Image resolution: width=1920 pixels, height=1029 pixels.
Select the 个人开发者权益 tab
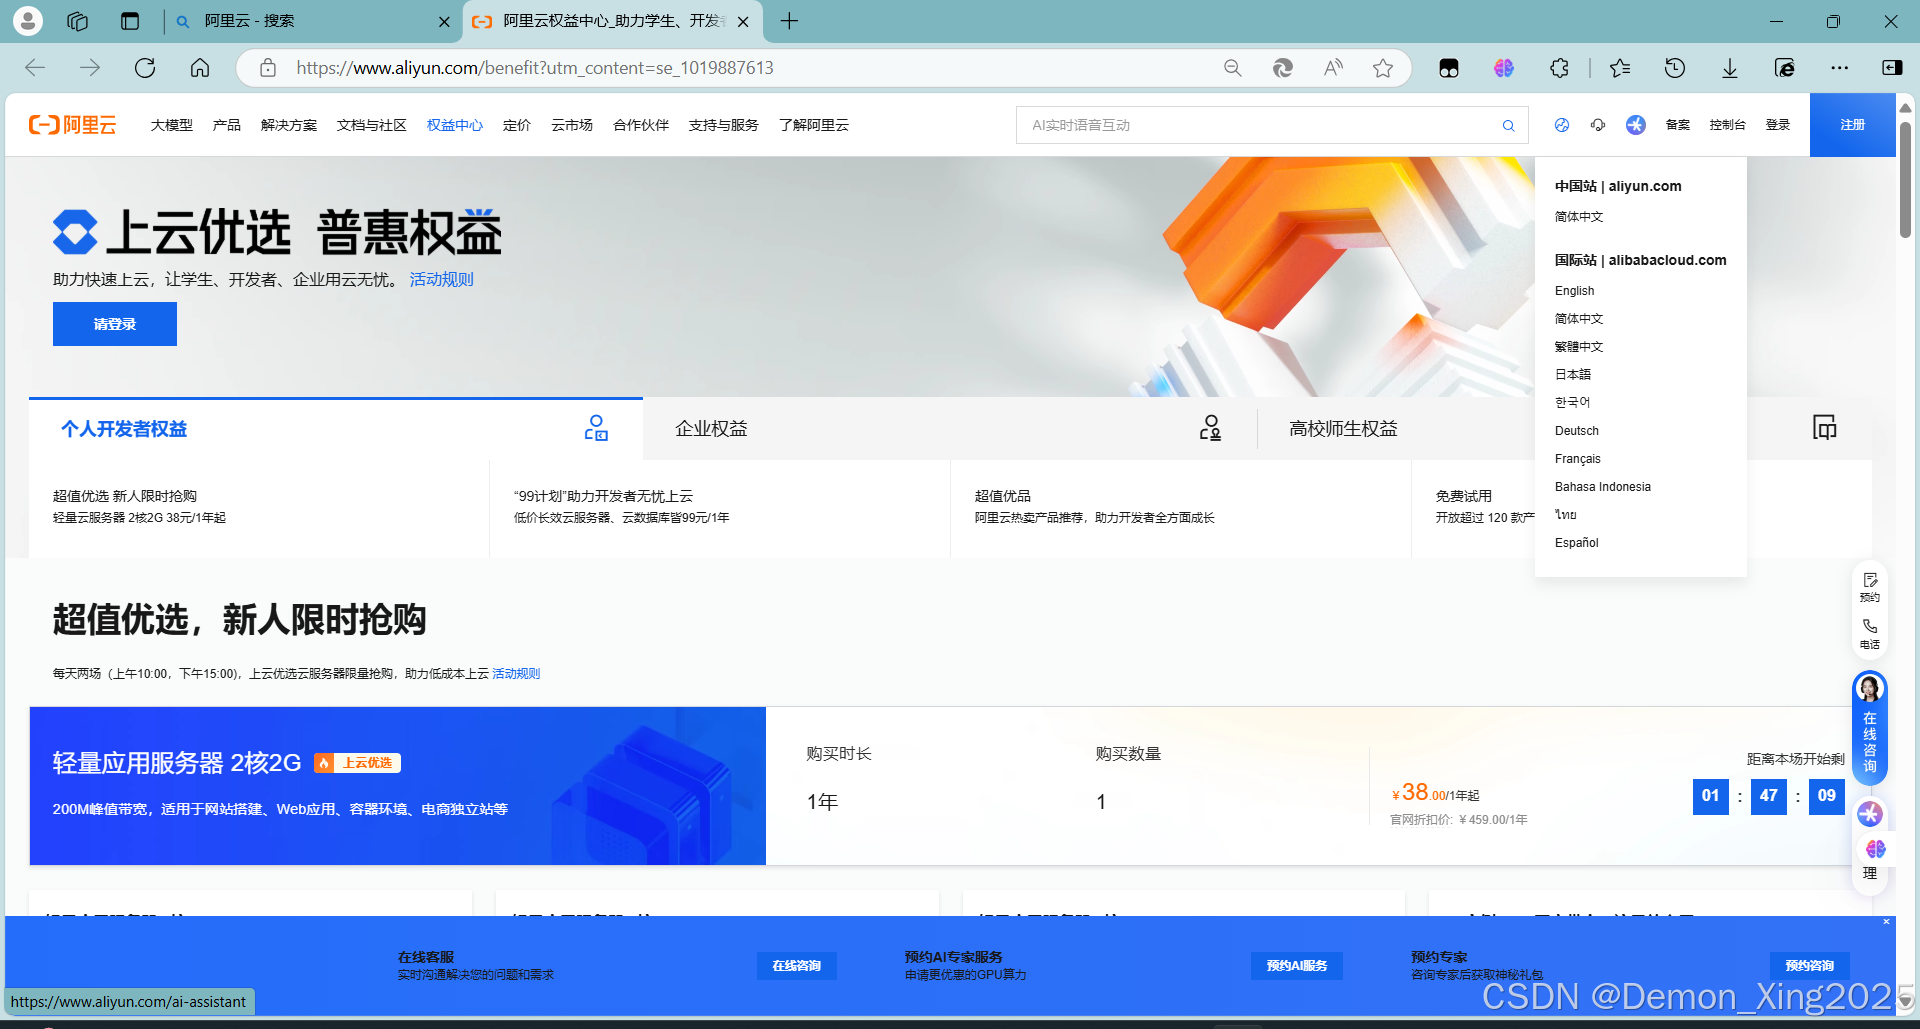336,429
